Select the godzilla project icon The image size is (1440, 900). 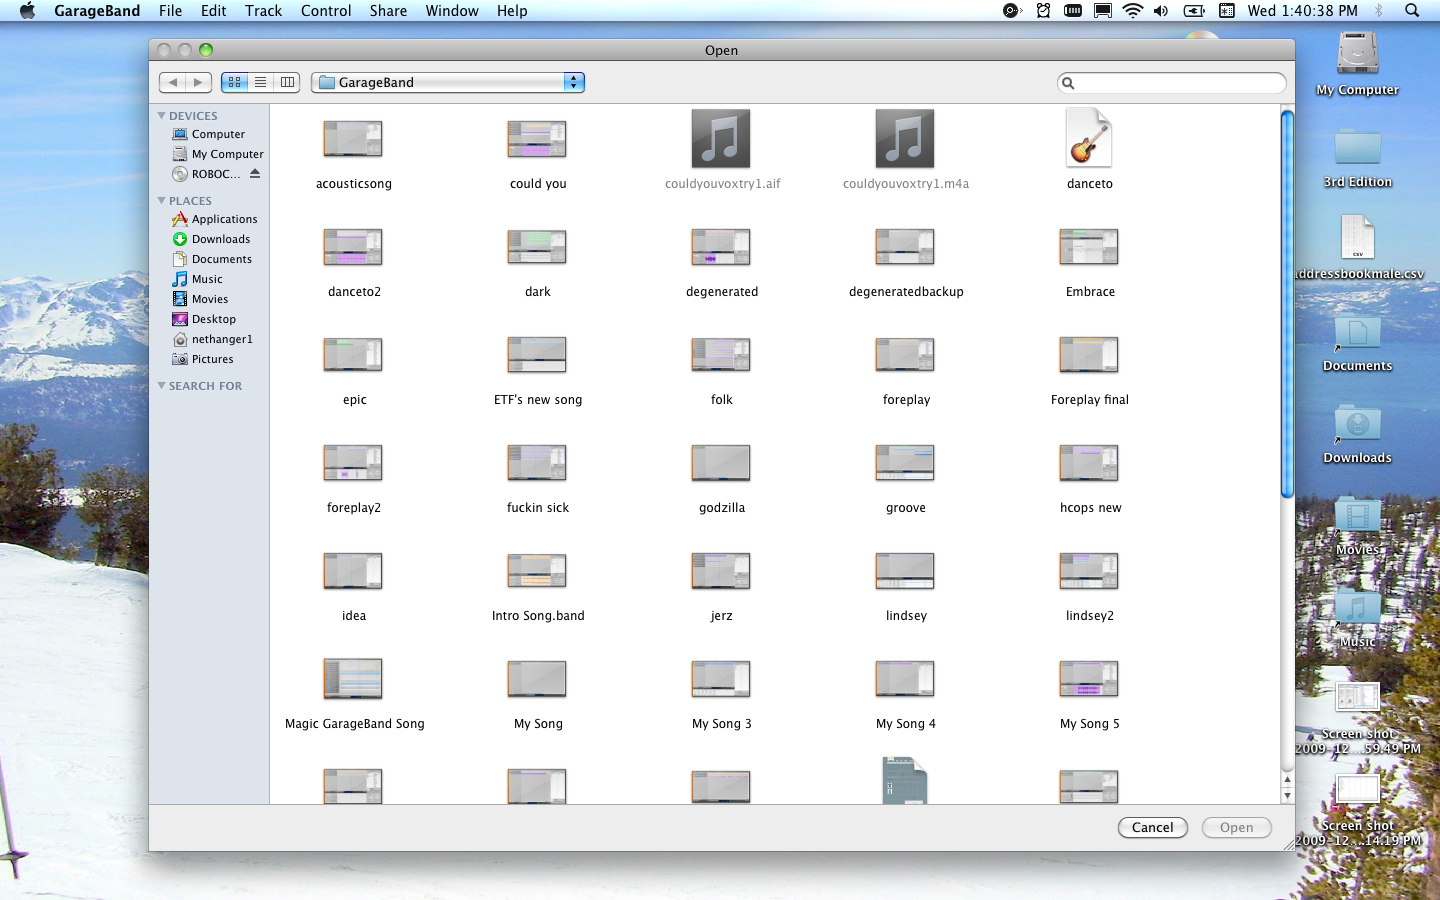(x=721, y=463)
